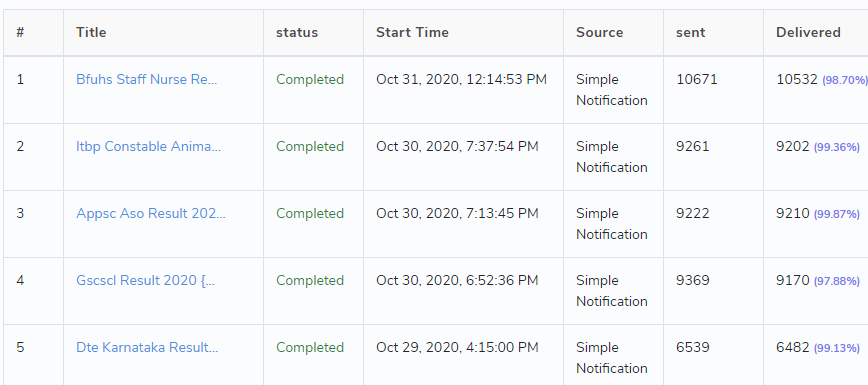Open the Itbp Constable Anima... notification link
Screen dimensions: 868x385
148,147
